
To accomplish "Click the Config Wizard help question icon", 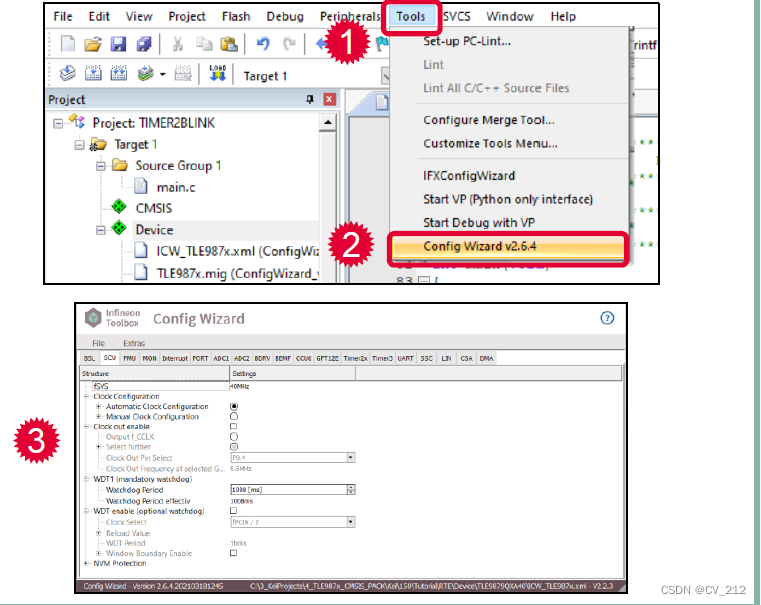I will click(x=607, y=318).
